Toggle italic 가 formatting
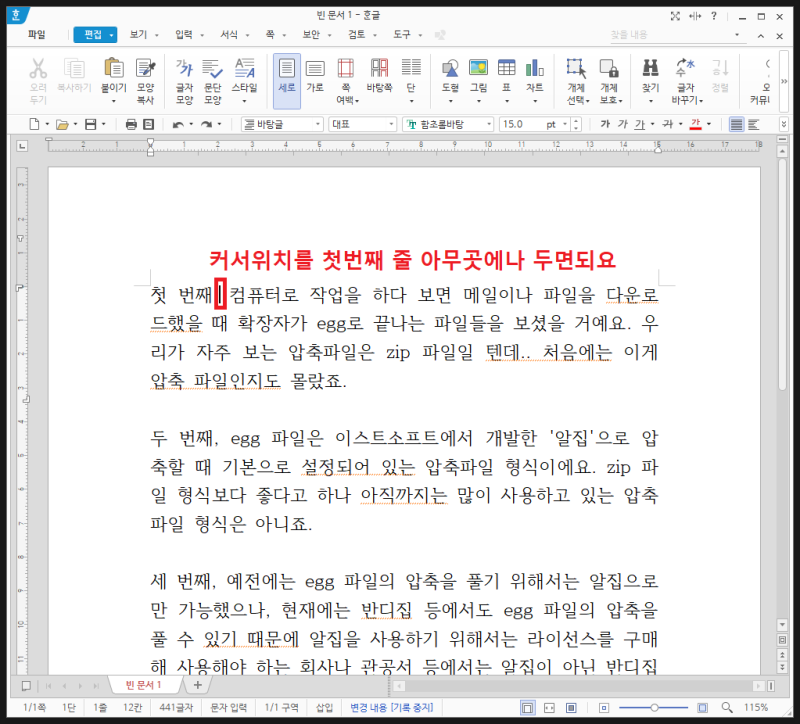The width and height of the screenshot is (800, 724). (622, 124)
